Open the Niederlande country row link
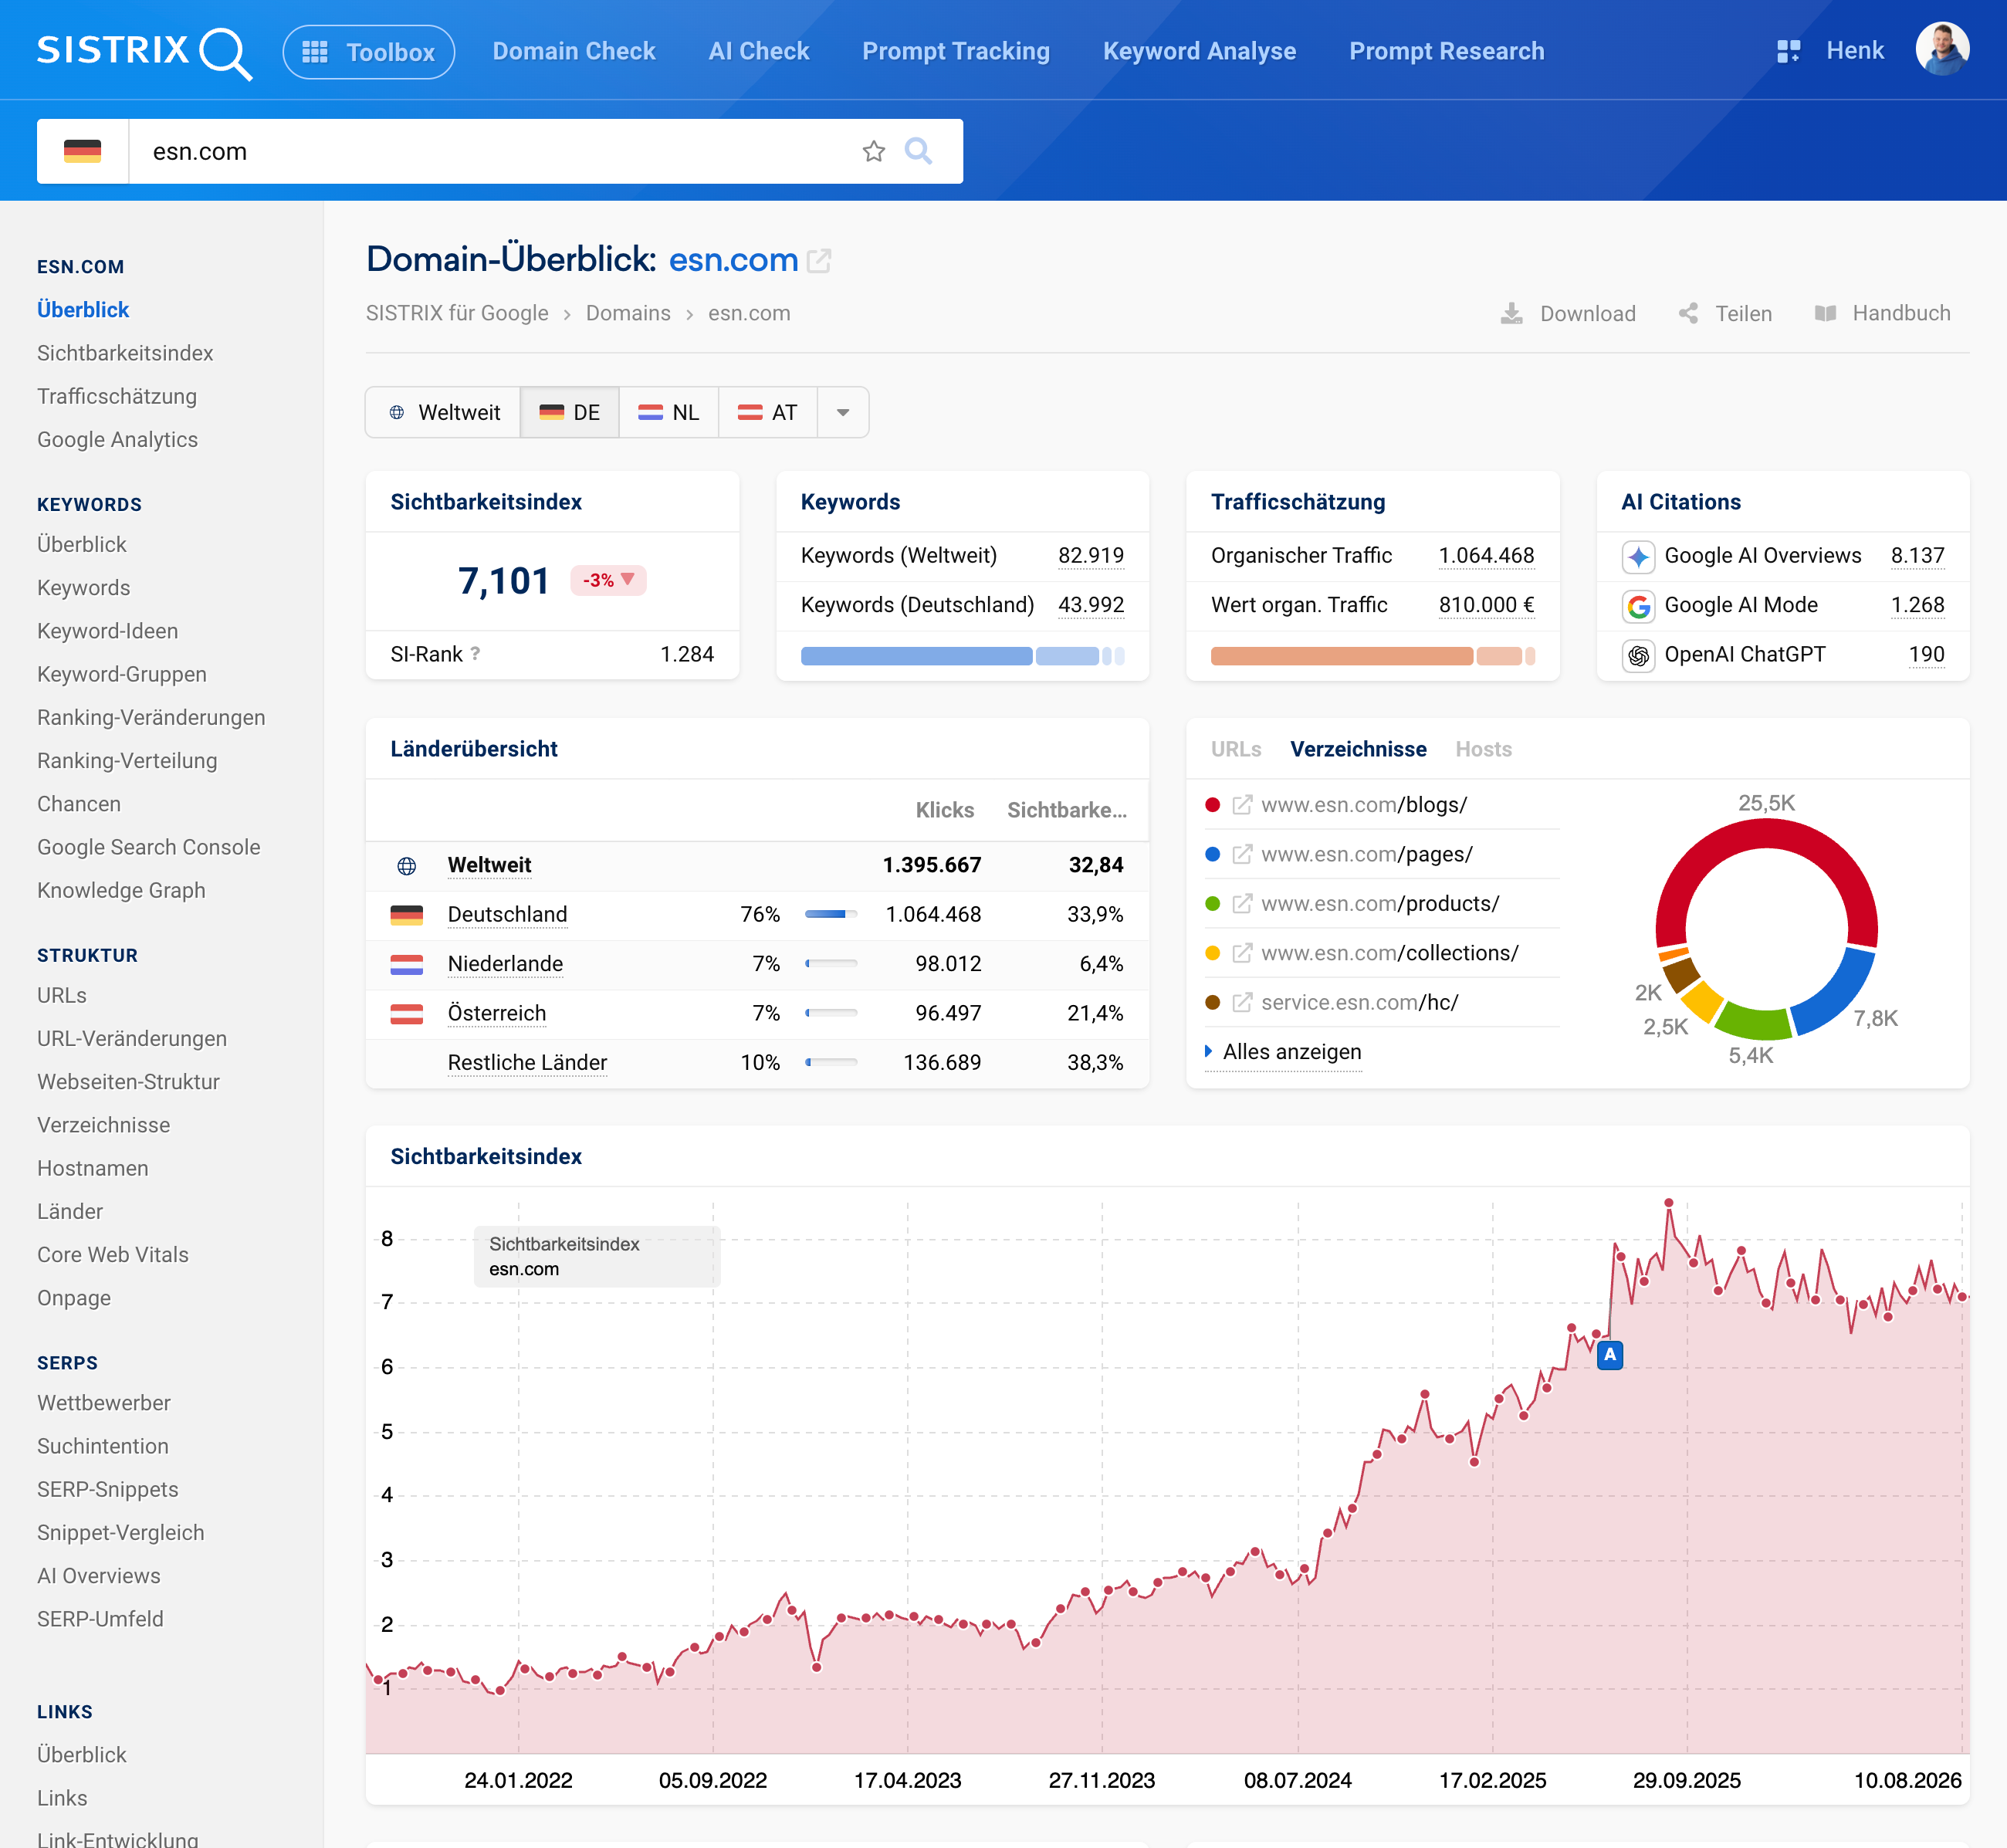Image resolution: width=2007 pixels, height=1848 pixels. pos(505,963)
